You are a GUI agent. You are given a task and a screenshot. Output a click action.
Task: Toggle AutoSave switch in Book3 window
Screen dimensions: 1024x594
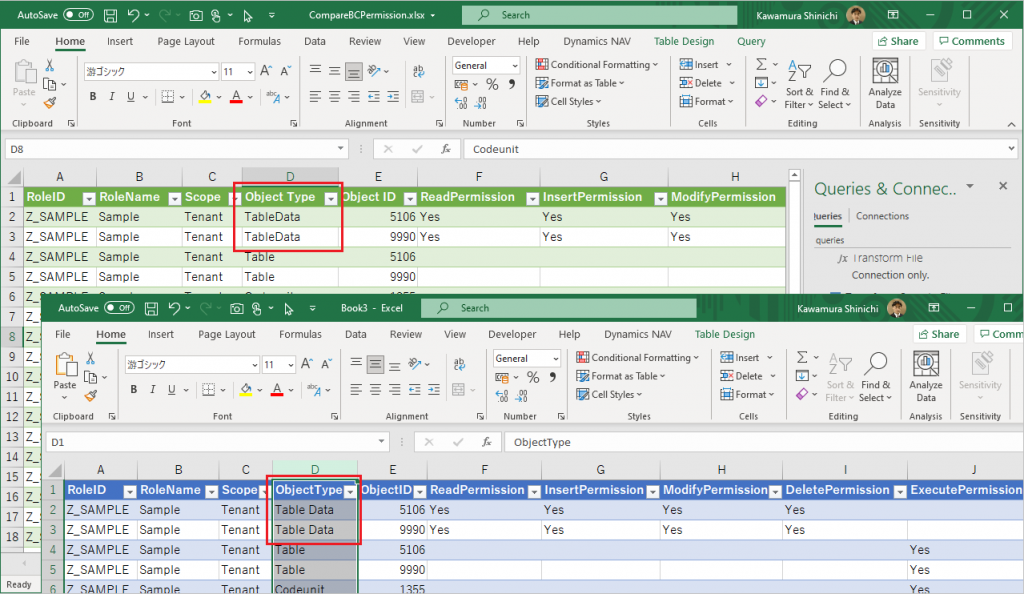point(120,308)
